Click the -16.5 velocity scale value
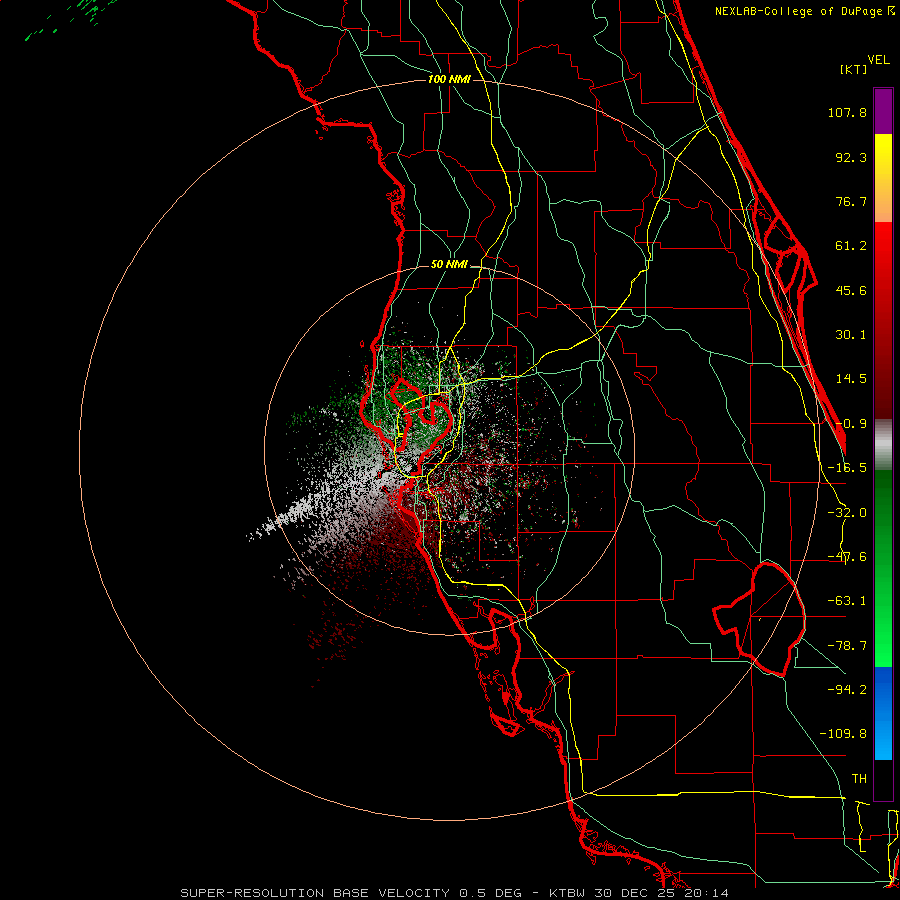900x900 pixels. coord(847,468)
